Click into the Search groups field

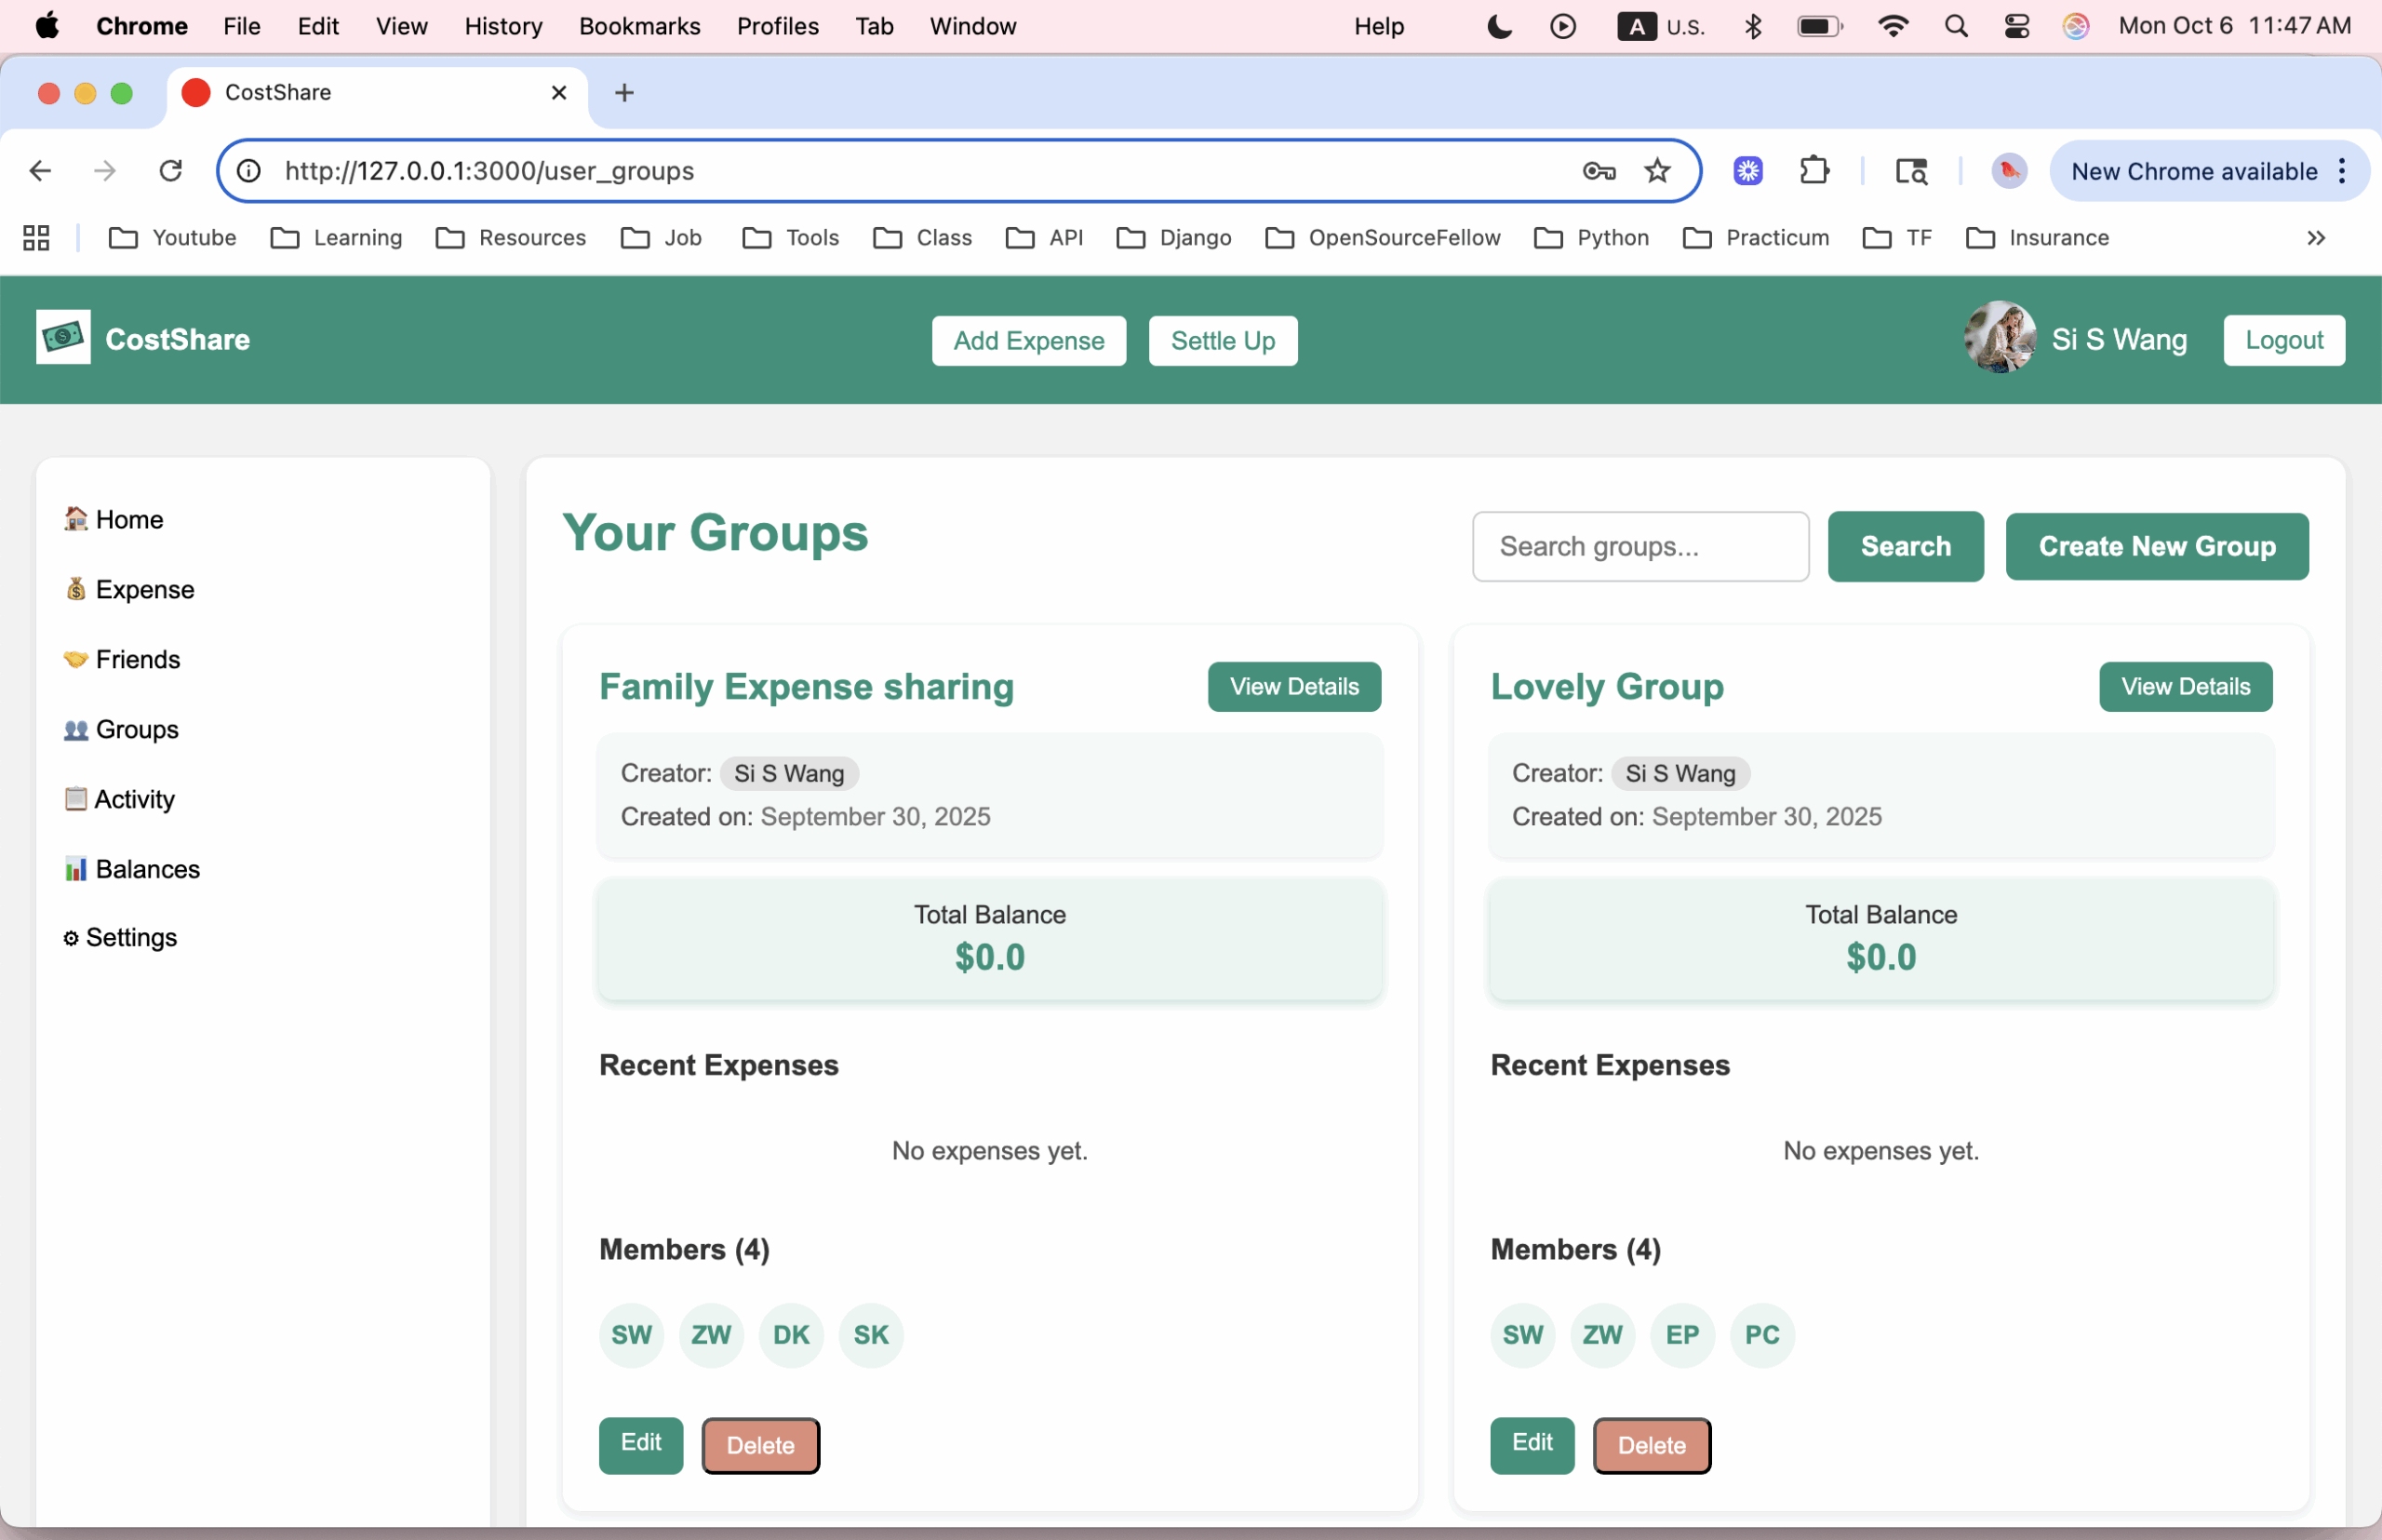tap(1640, 546)
